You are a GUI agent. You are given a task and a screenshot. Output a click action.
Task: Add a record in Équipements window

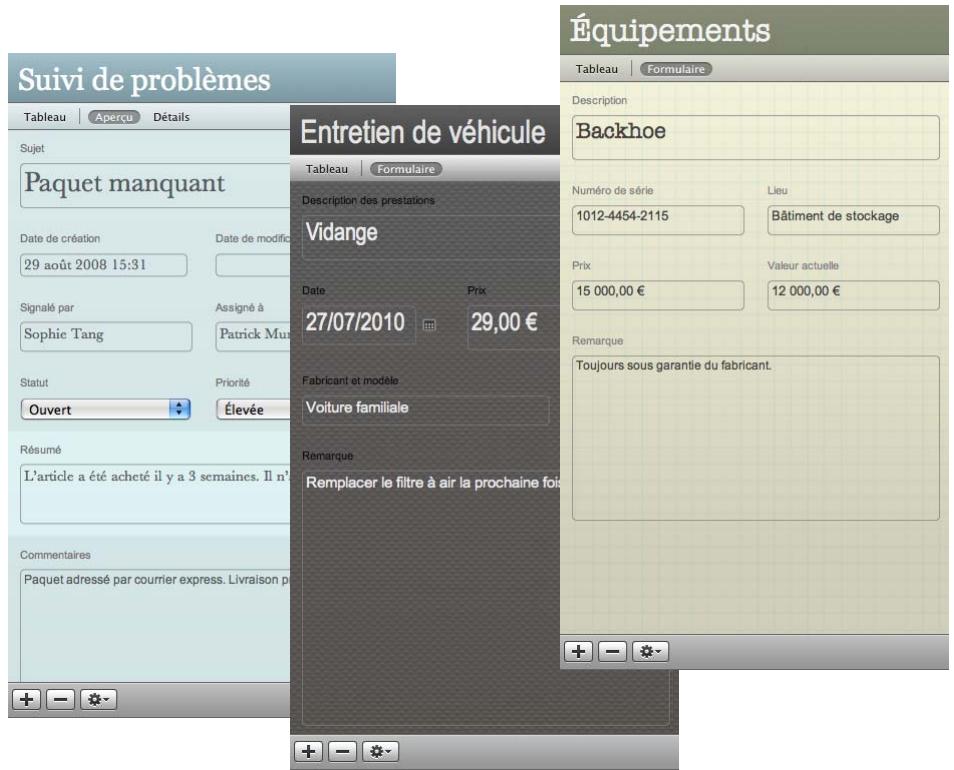[x=579, y=651]
